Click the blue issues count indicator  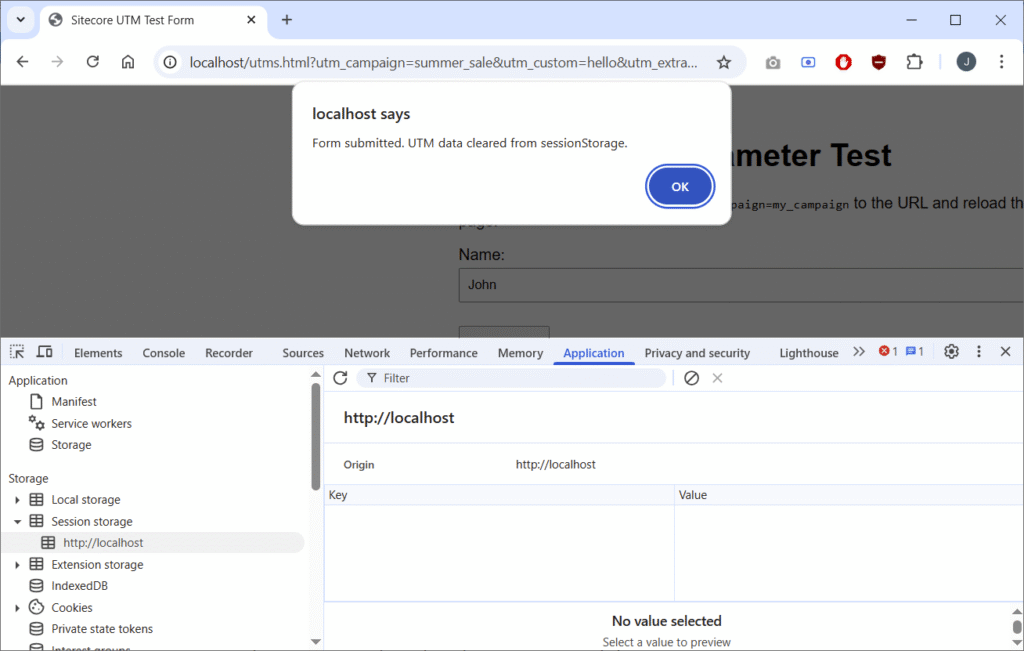914,351
